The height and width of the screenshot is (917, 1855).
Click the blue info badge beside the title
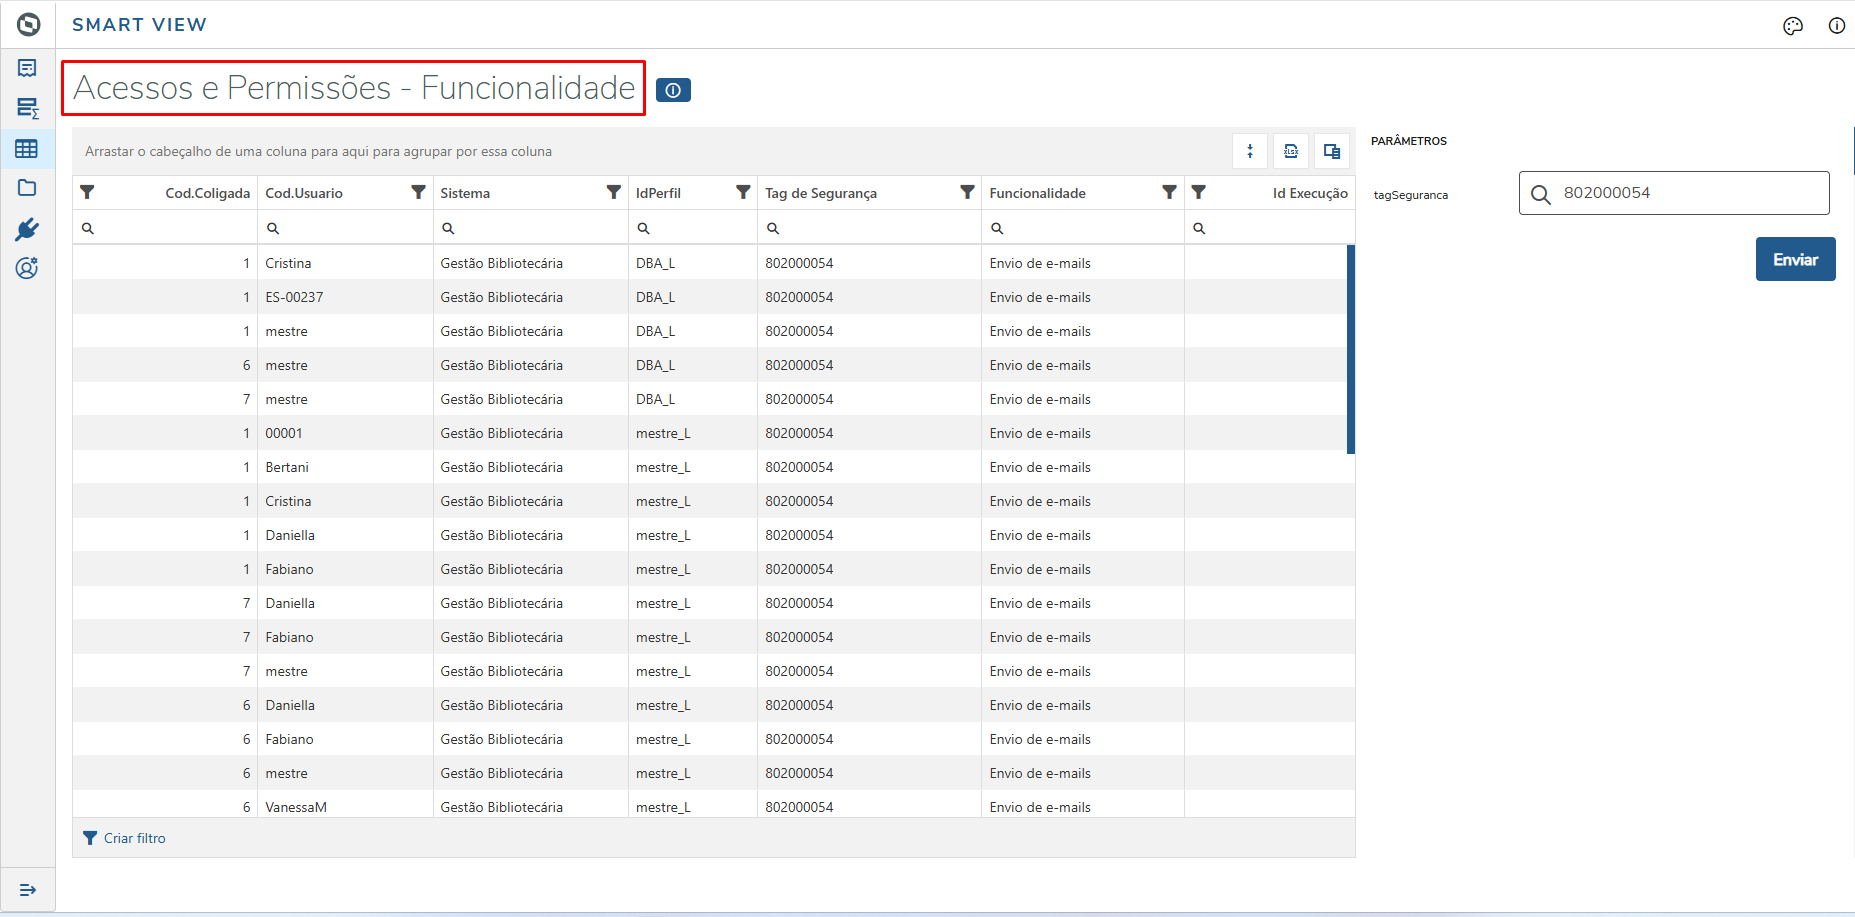673,90
